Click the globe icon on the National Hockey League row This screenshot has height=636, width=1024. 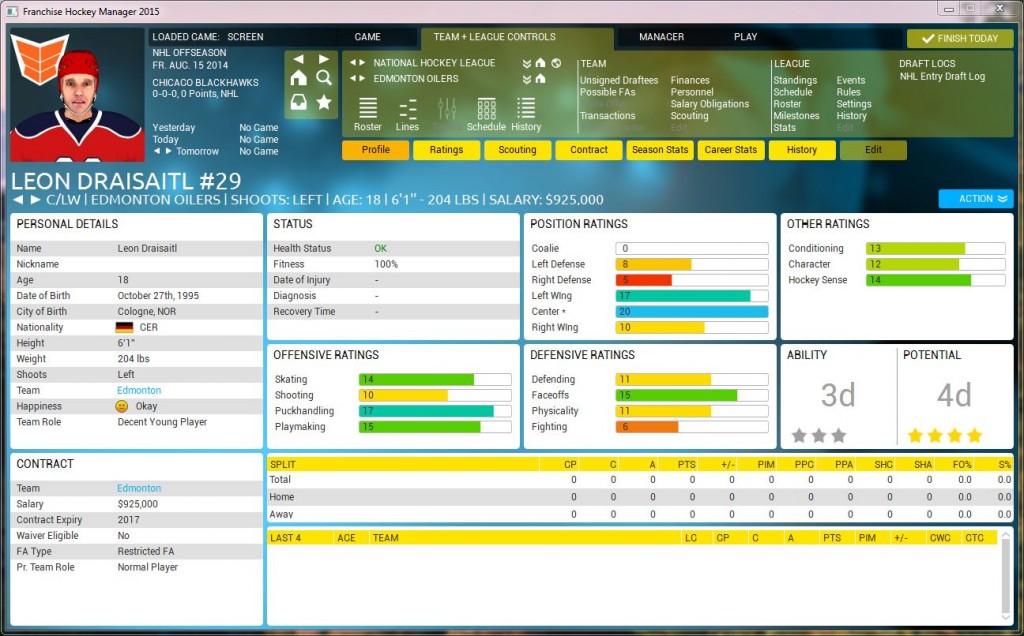pyautogui.click(x=556, y=63)
